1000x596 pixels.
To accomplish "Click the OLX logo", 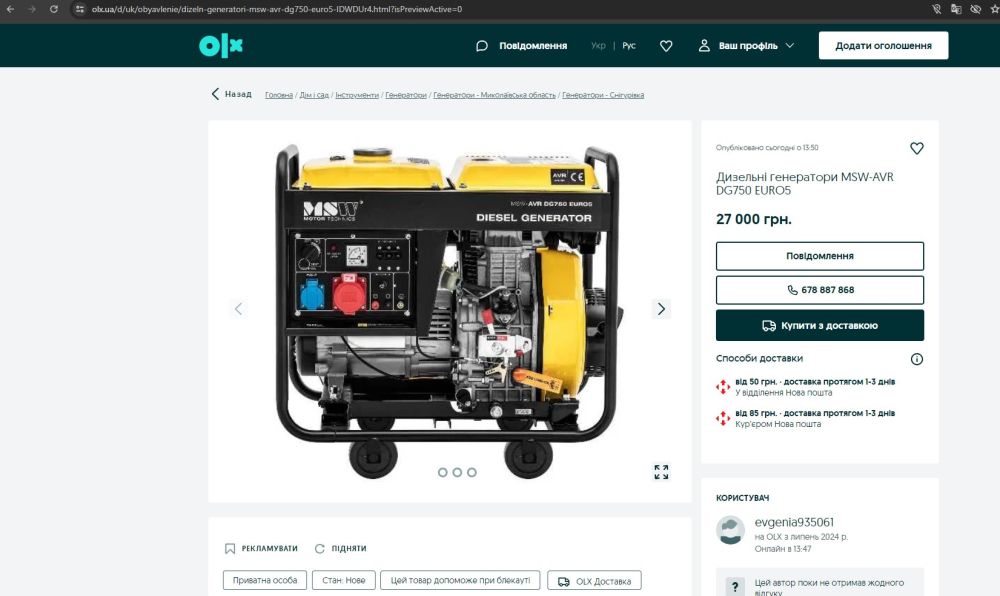I will point(221,46).
